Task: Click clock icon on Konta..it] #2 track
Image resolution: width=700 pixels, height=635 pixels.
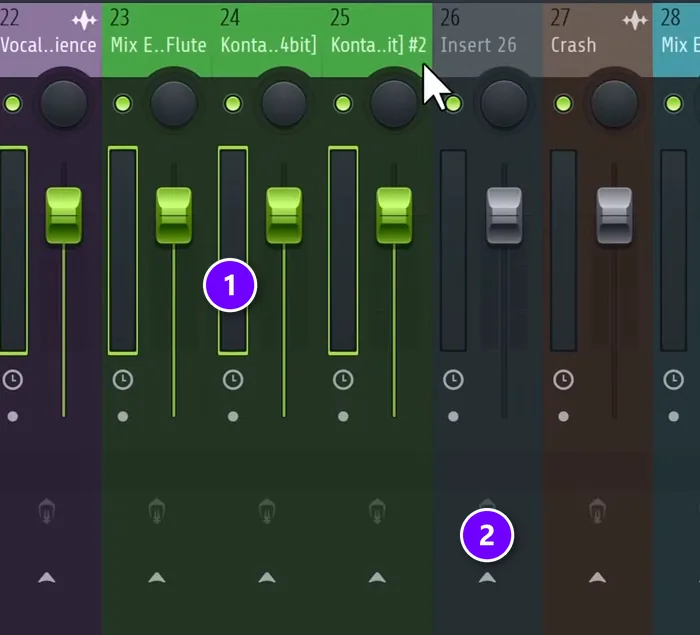Action: point(343,380)
